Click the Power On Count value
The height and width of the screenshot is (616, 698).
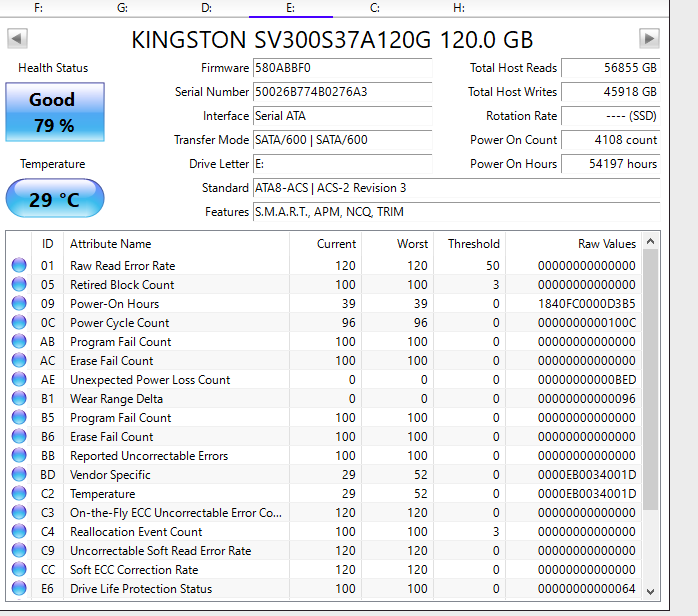coord(610,140)
